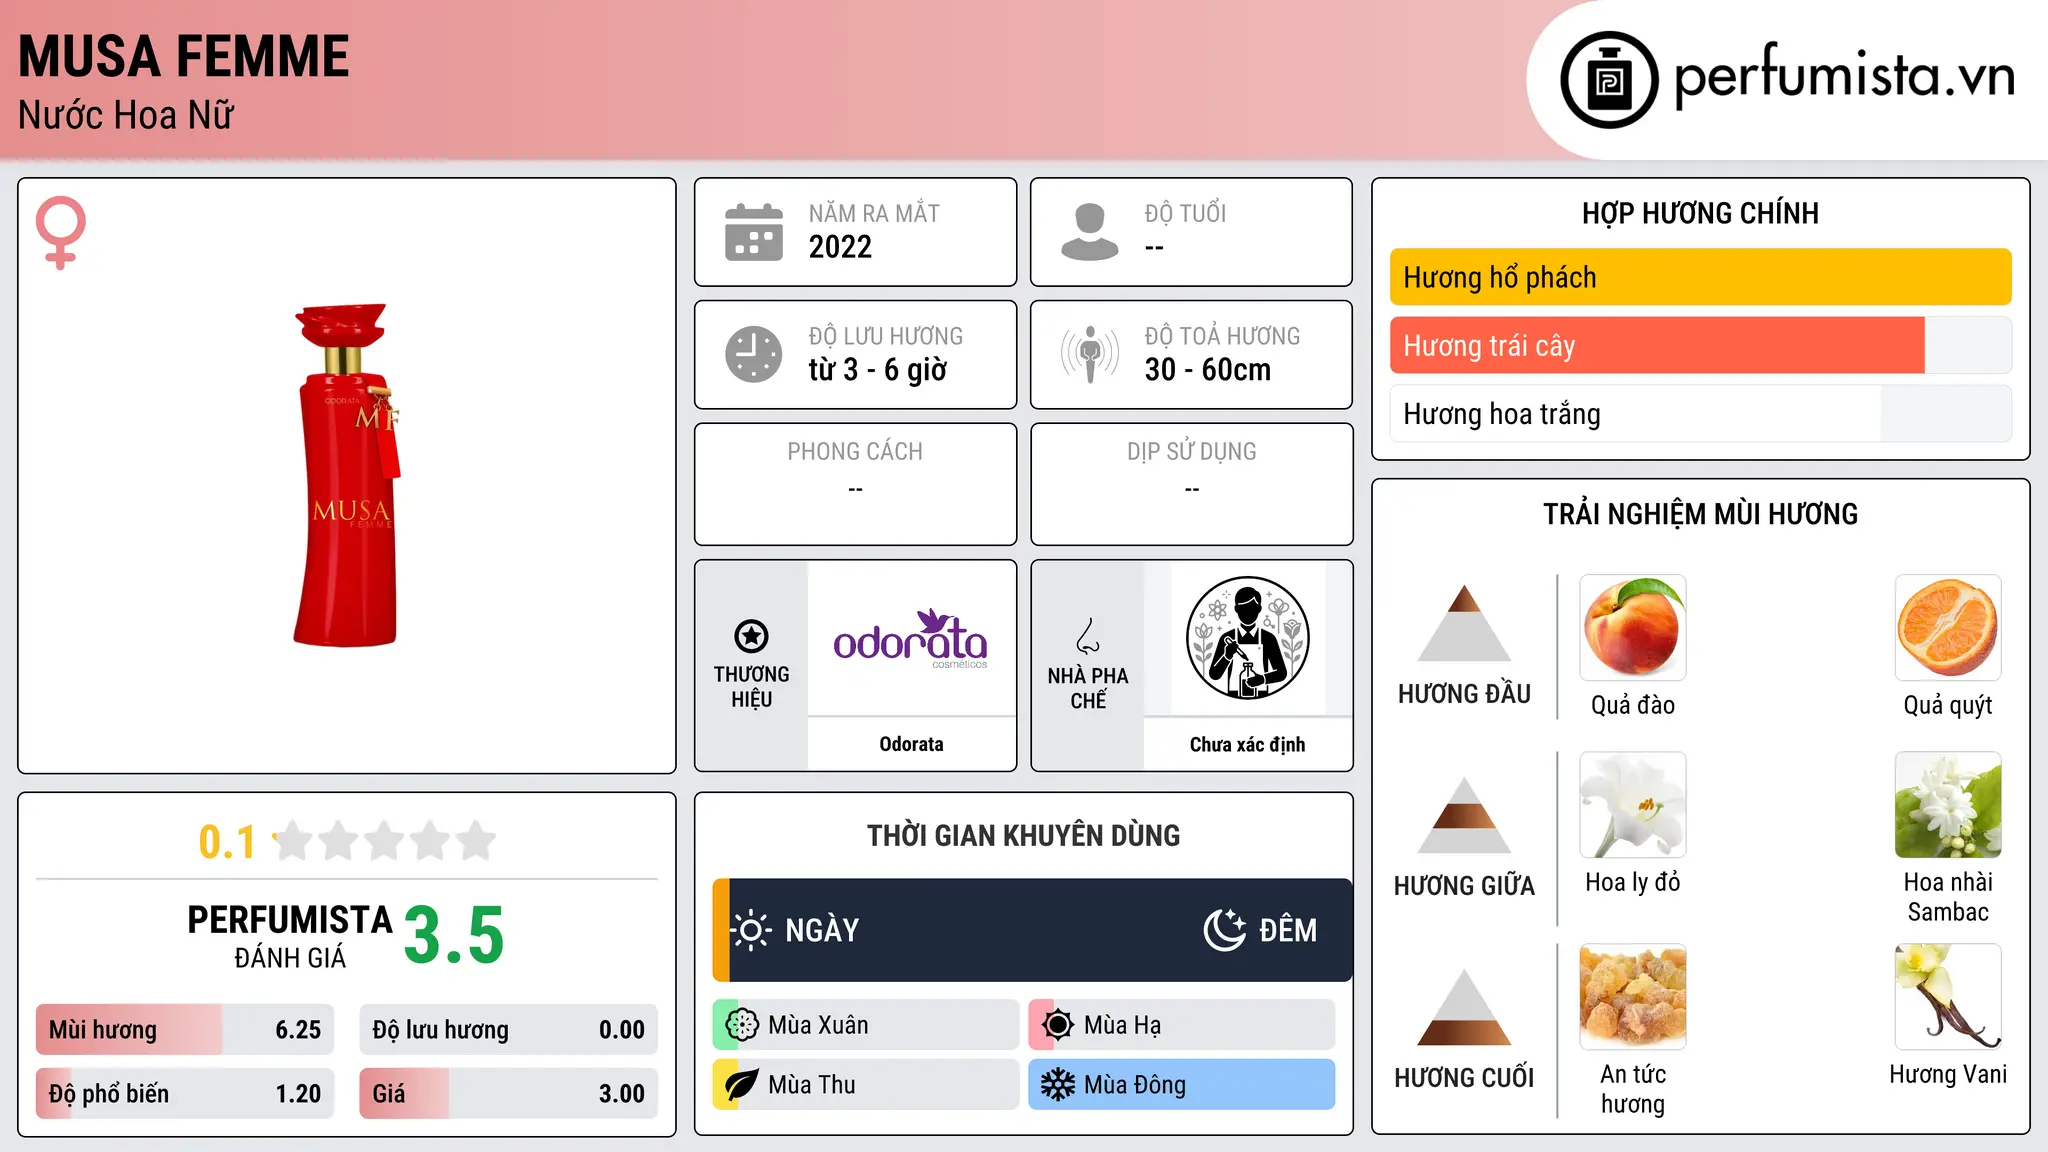Viewport: 2048px width, 1152px height.
Task: Click the Trải nghiệm mùi hương heading
Action: click(x=1700, y=514)
